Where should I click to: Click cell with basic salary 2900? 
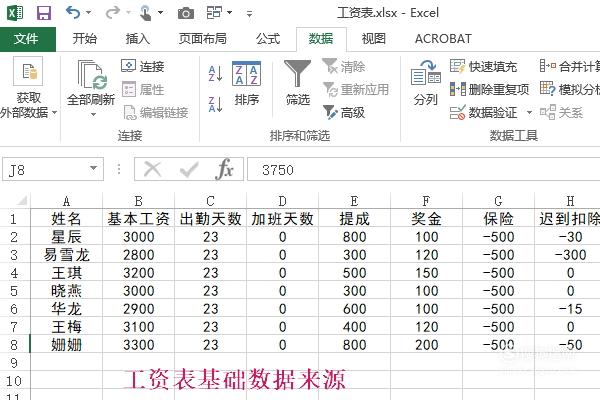pyautogui.click(x=139, y=309)
